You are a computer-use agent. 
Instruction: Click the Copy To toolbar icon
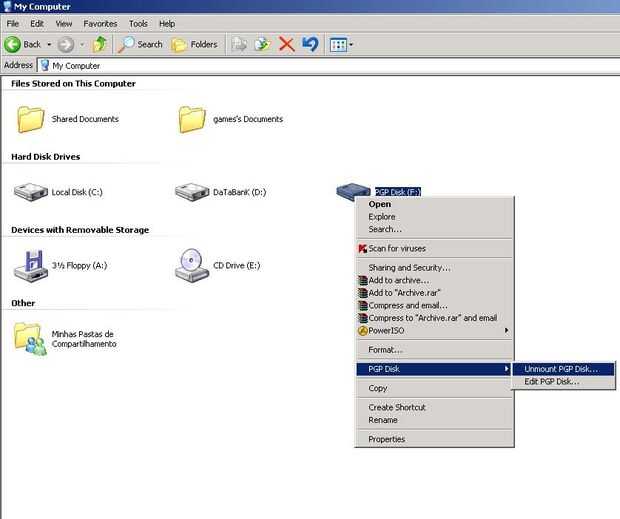click(262, 44)
